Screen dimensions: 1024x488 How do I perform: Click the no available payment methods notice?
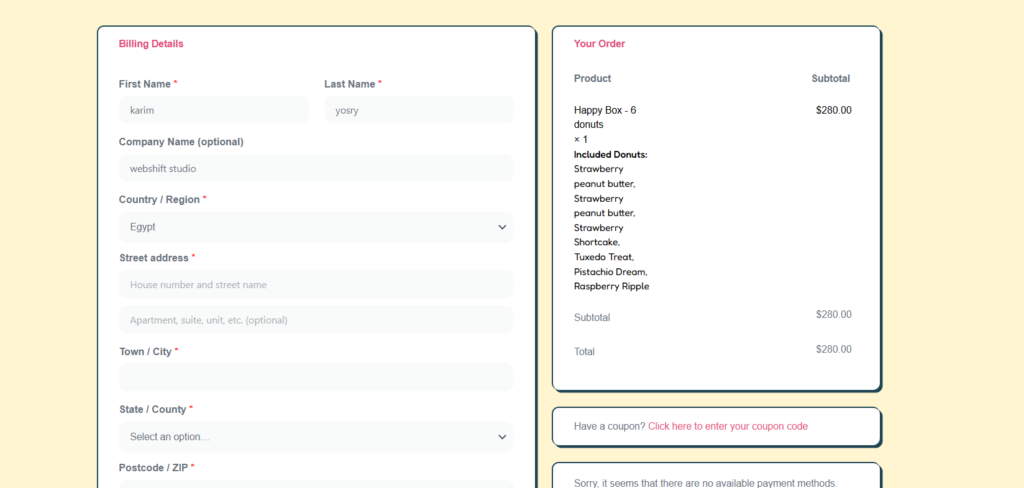705,483
